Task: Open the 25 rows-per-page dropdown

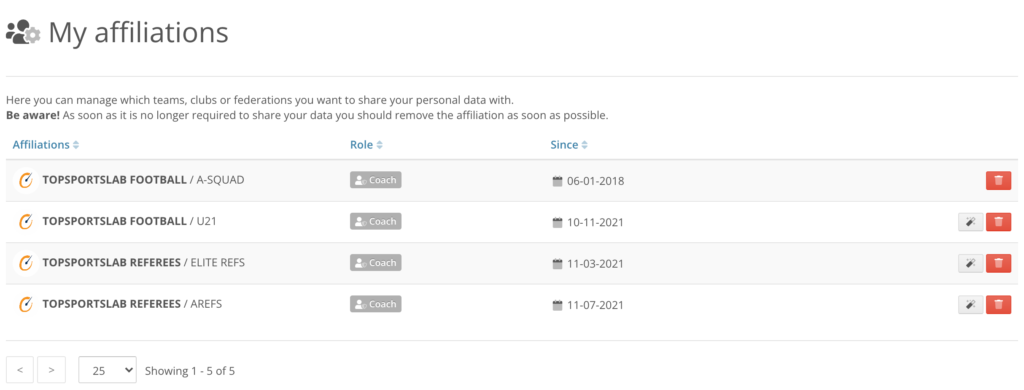Action: click(x=107, y=370)
